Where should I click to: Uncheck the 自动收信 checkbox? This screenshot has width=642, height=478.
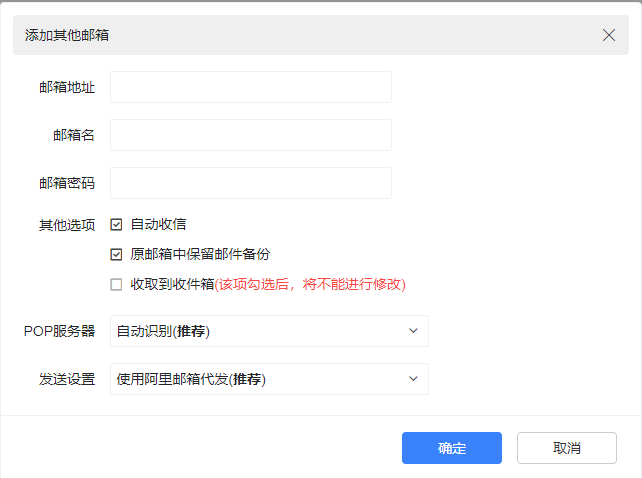pos(117,224)
